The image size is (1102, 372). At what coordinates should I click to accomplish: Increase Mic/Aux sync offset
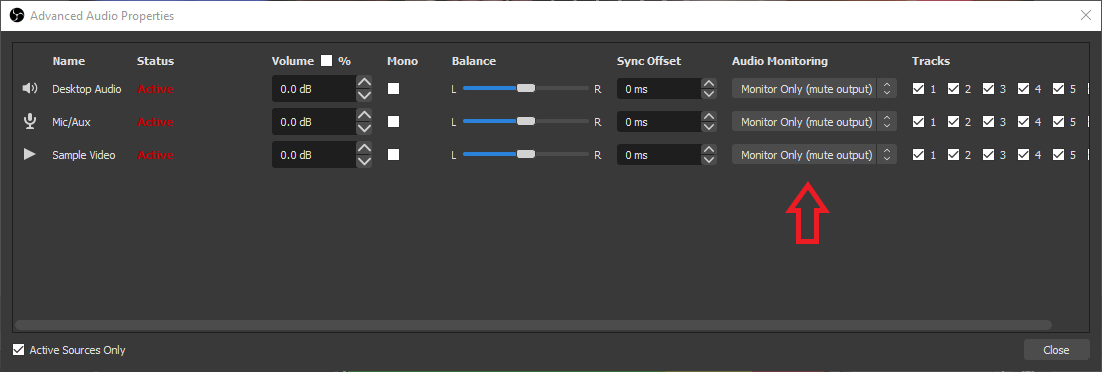[709, 115]
